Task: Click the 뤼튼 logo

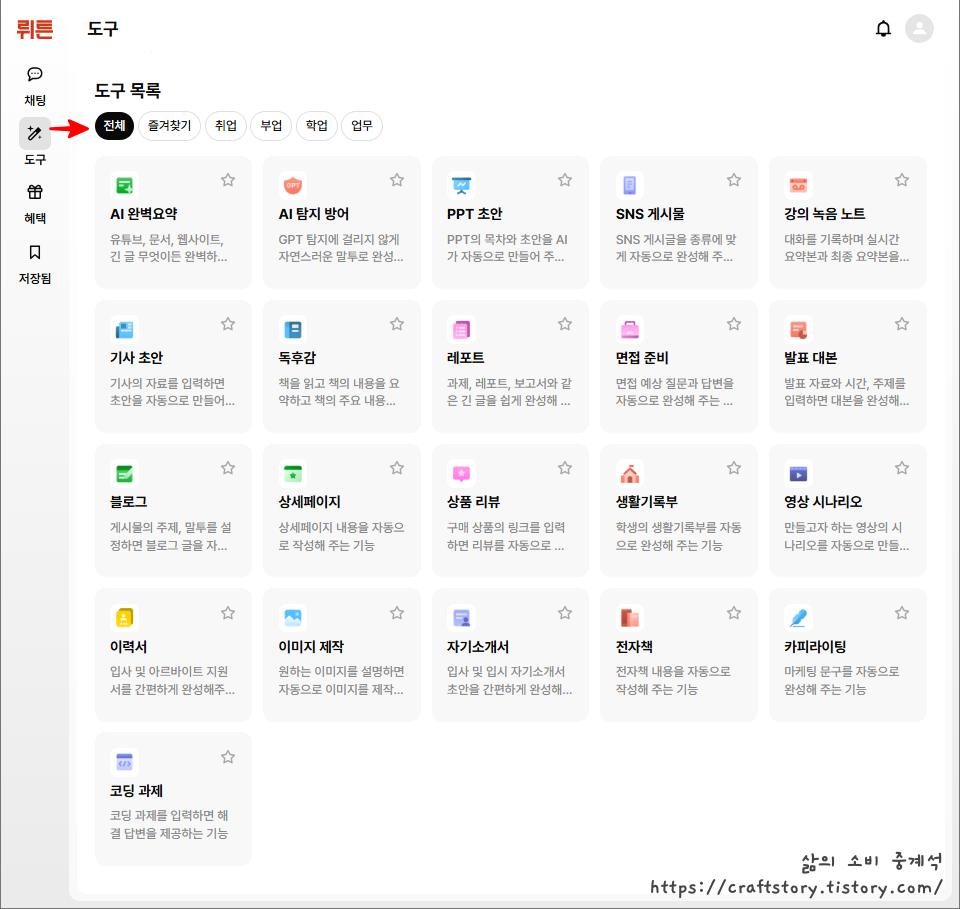Action: pyautogui.click(x=35, y=29)
